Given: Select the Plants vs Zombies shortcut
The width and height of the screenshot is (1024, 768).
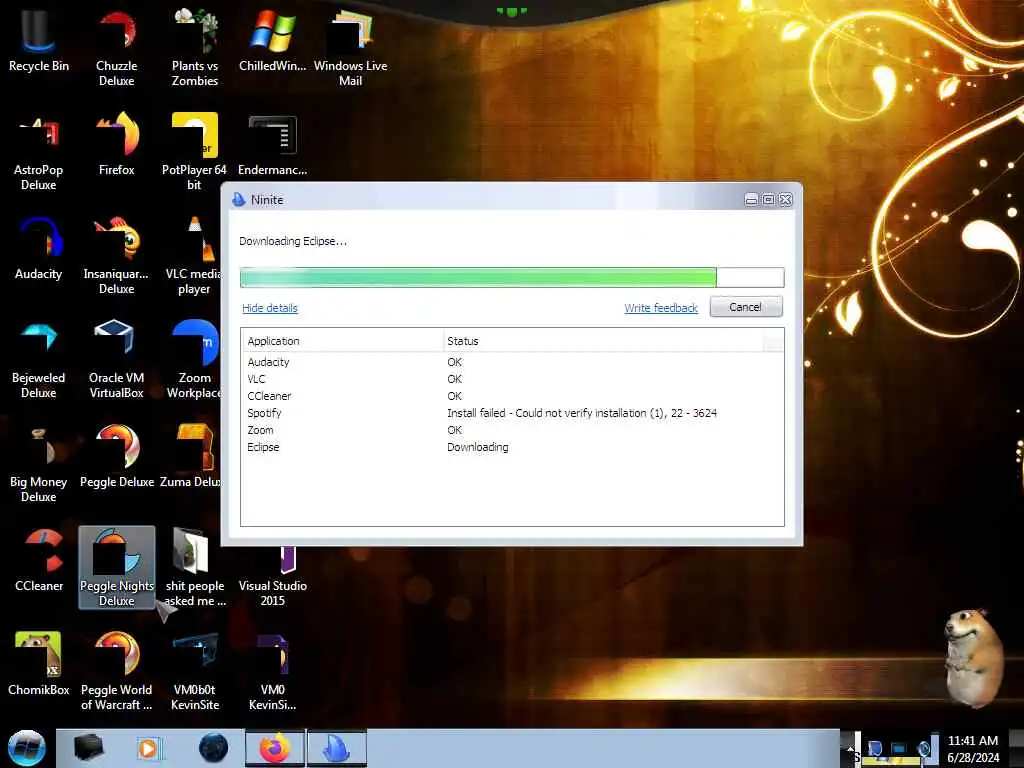Looking at the screenshot, I should click(195, 48).
